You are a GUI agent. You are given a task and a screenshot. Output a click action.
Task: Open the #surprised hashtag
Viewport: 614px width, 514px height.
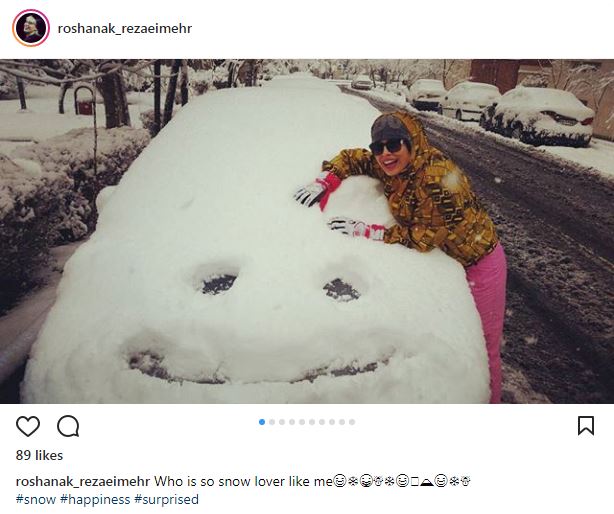click(x=166, y=500)
